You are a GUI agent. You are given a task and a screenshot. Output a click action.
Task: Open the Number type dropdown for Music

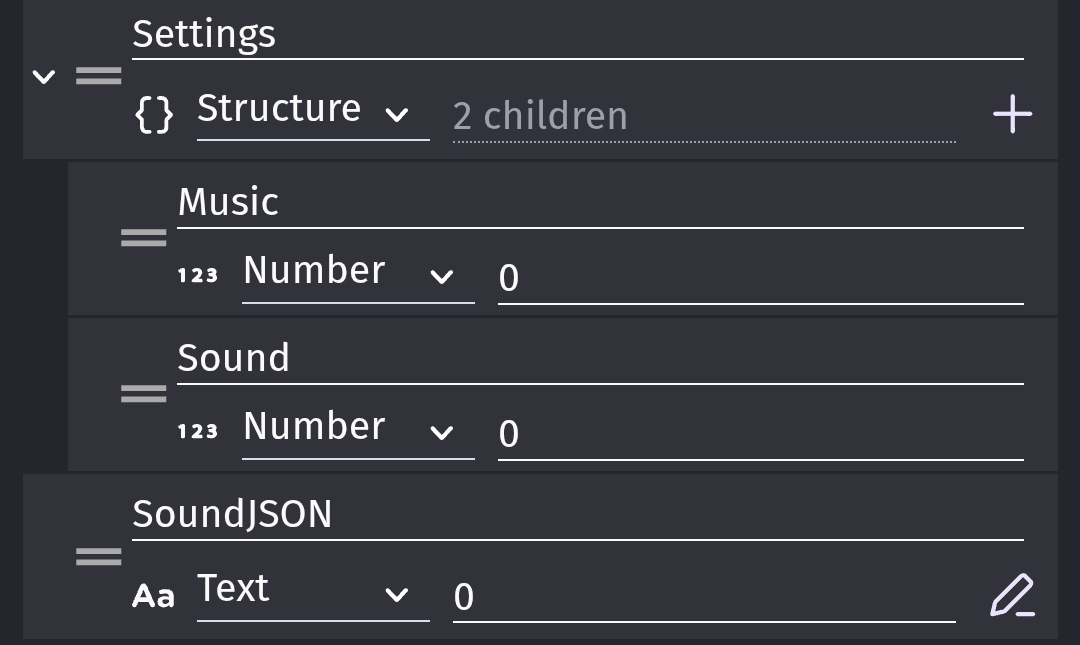click(357, 273)
